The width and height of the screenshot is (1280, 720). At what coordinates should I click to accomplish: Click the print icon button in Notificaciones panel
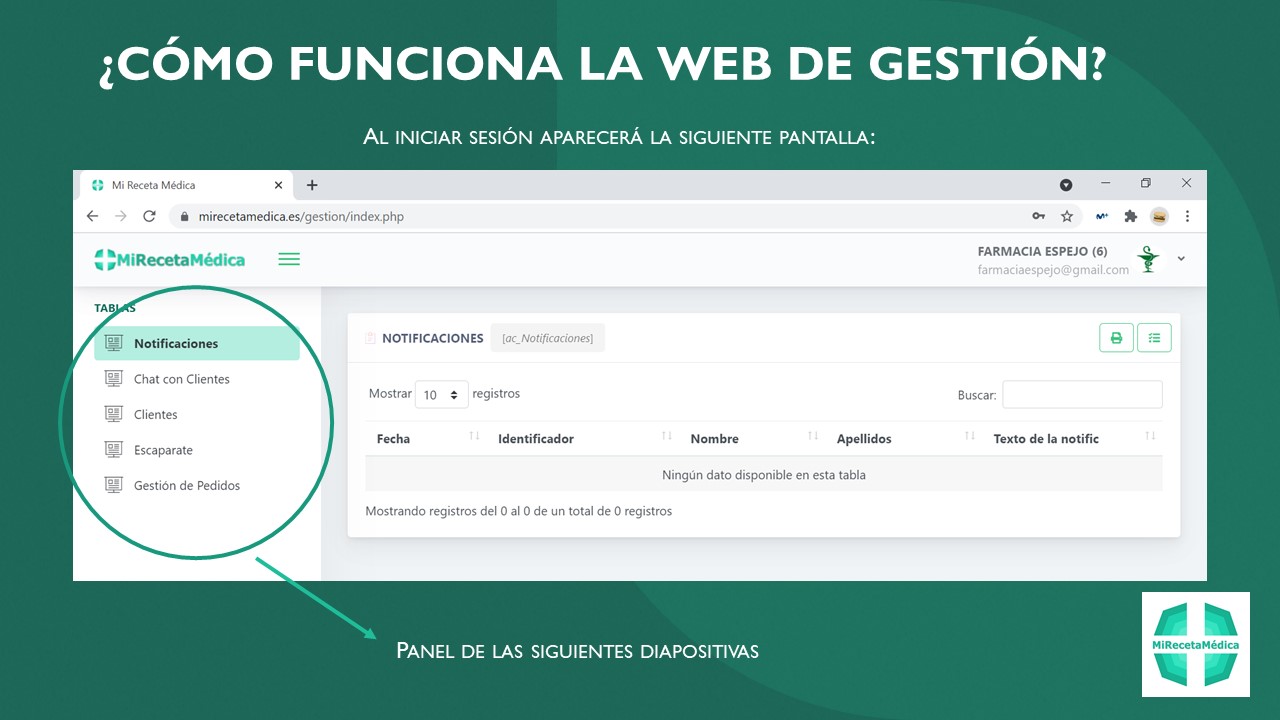click(1116, 338)
